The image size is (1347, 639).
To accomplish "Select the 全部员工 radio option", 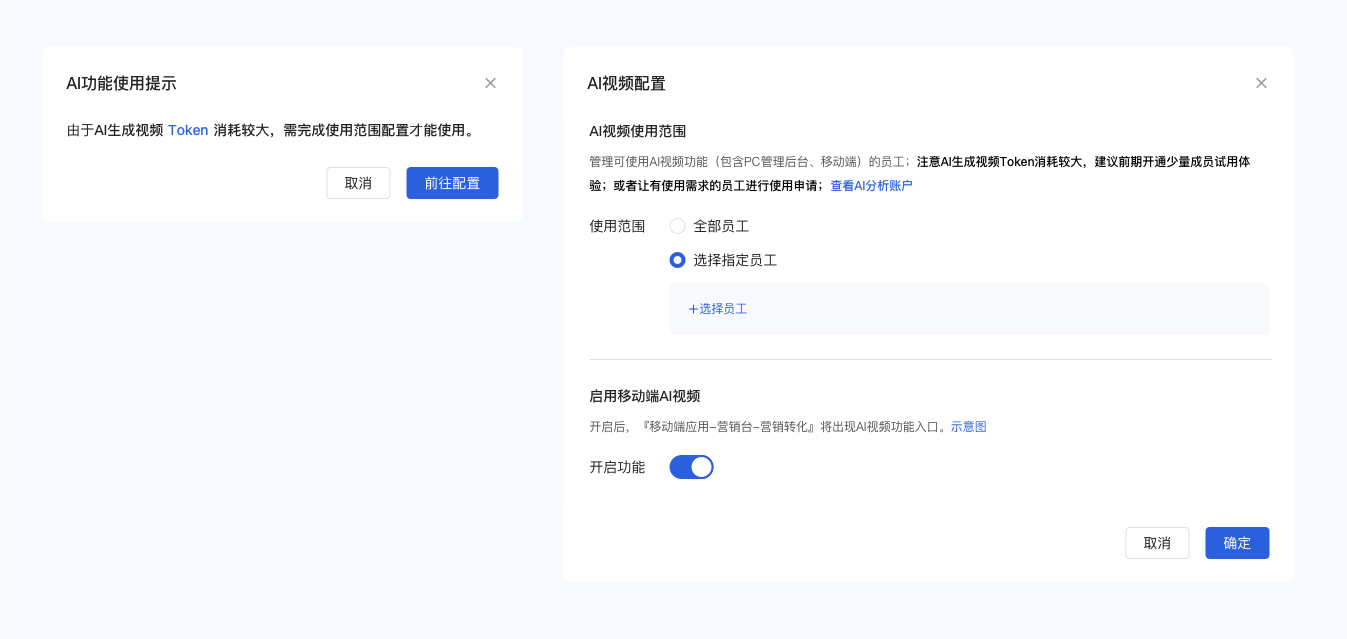I will [x=677, y=226].
